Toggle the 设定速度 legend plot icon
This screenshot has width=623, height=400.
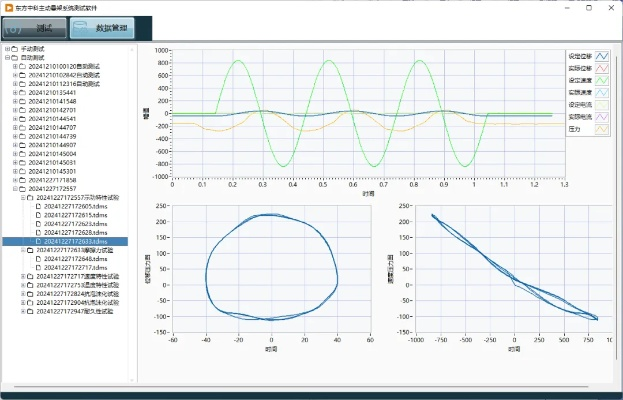point(602,80)
